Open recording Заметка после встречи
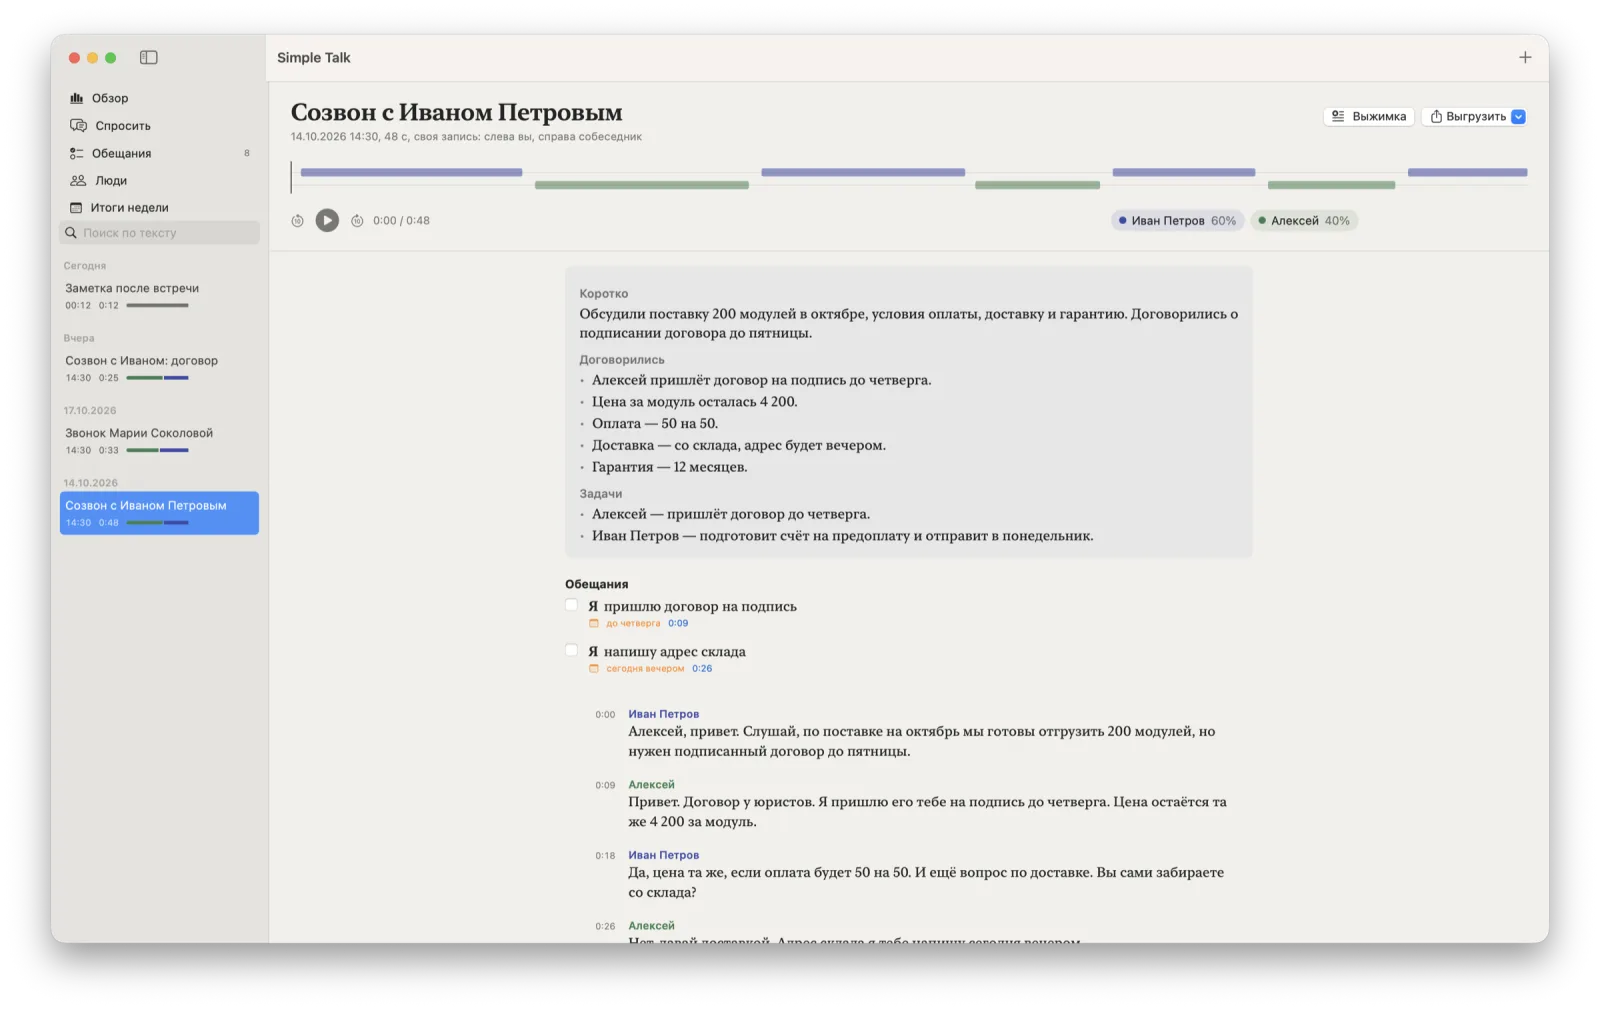This screenshot has width=1600, height=1010. [159, 295]
